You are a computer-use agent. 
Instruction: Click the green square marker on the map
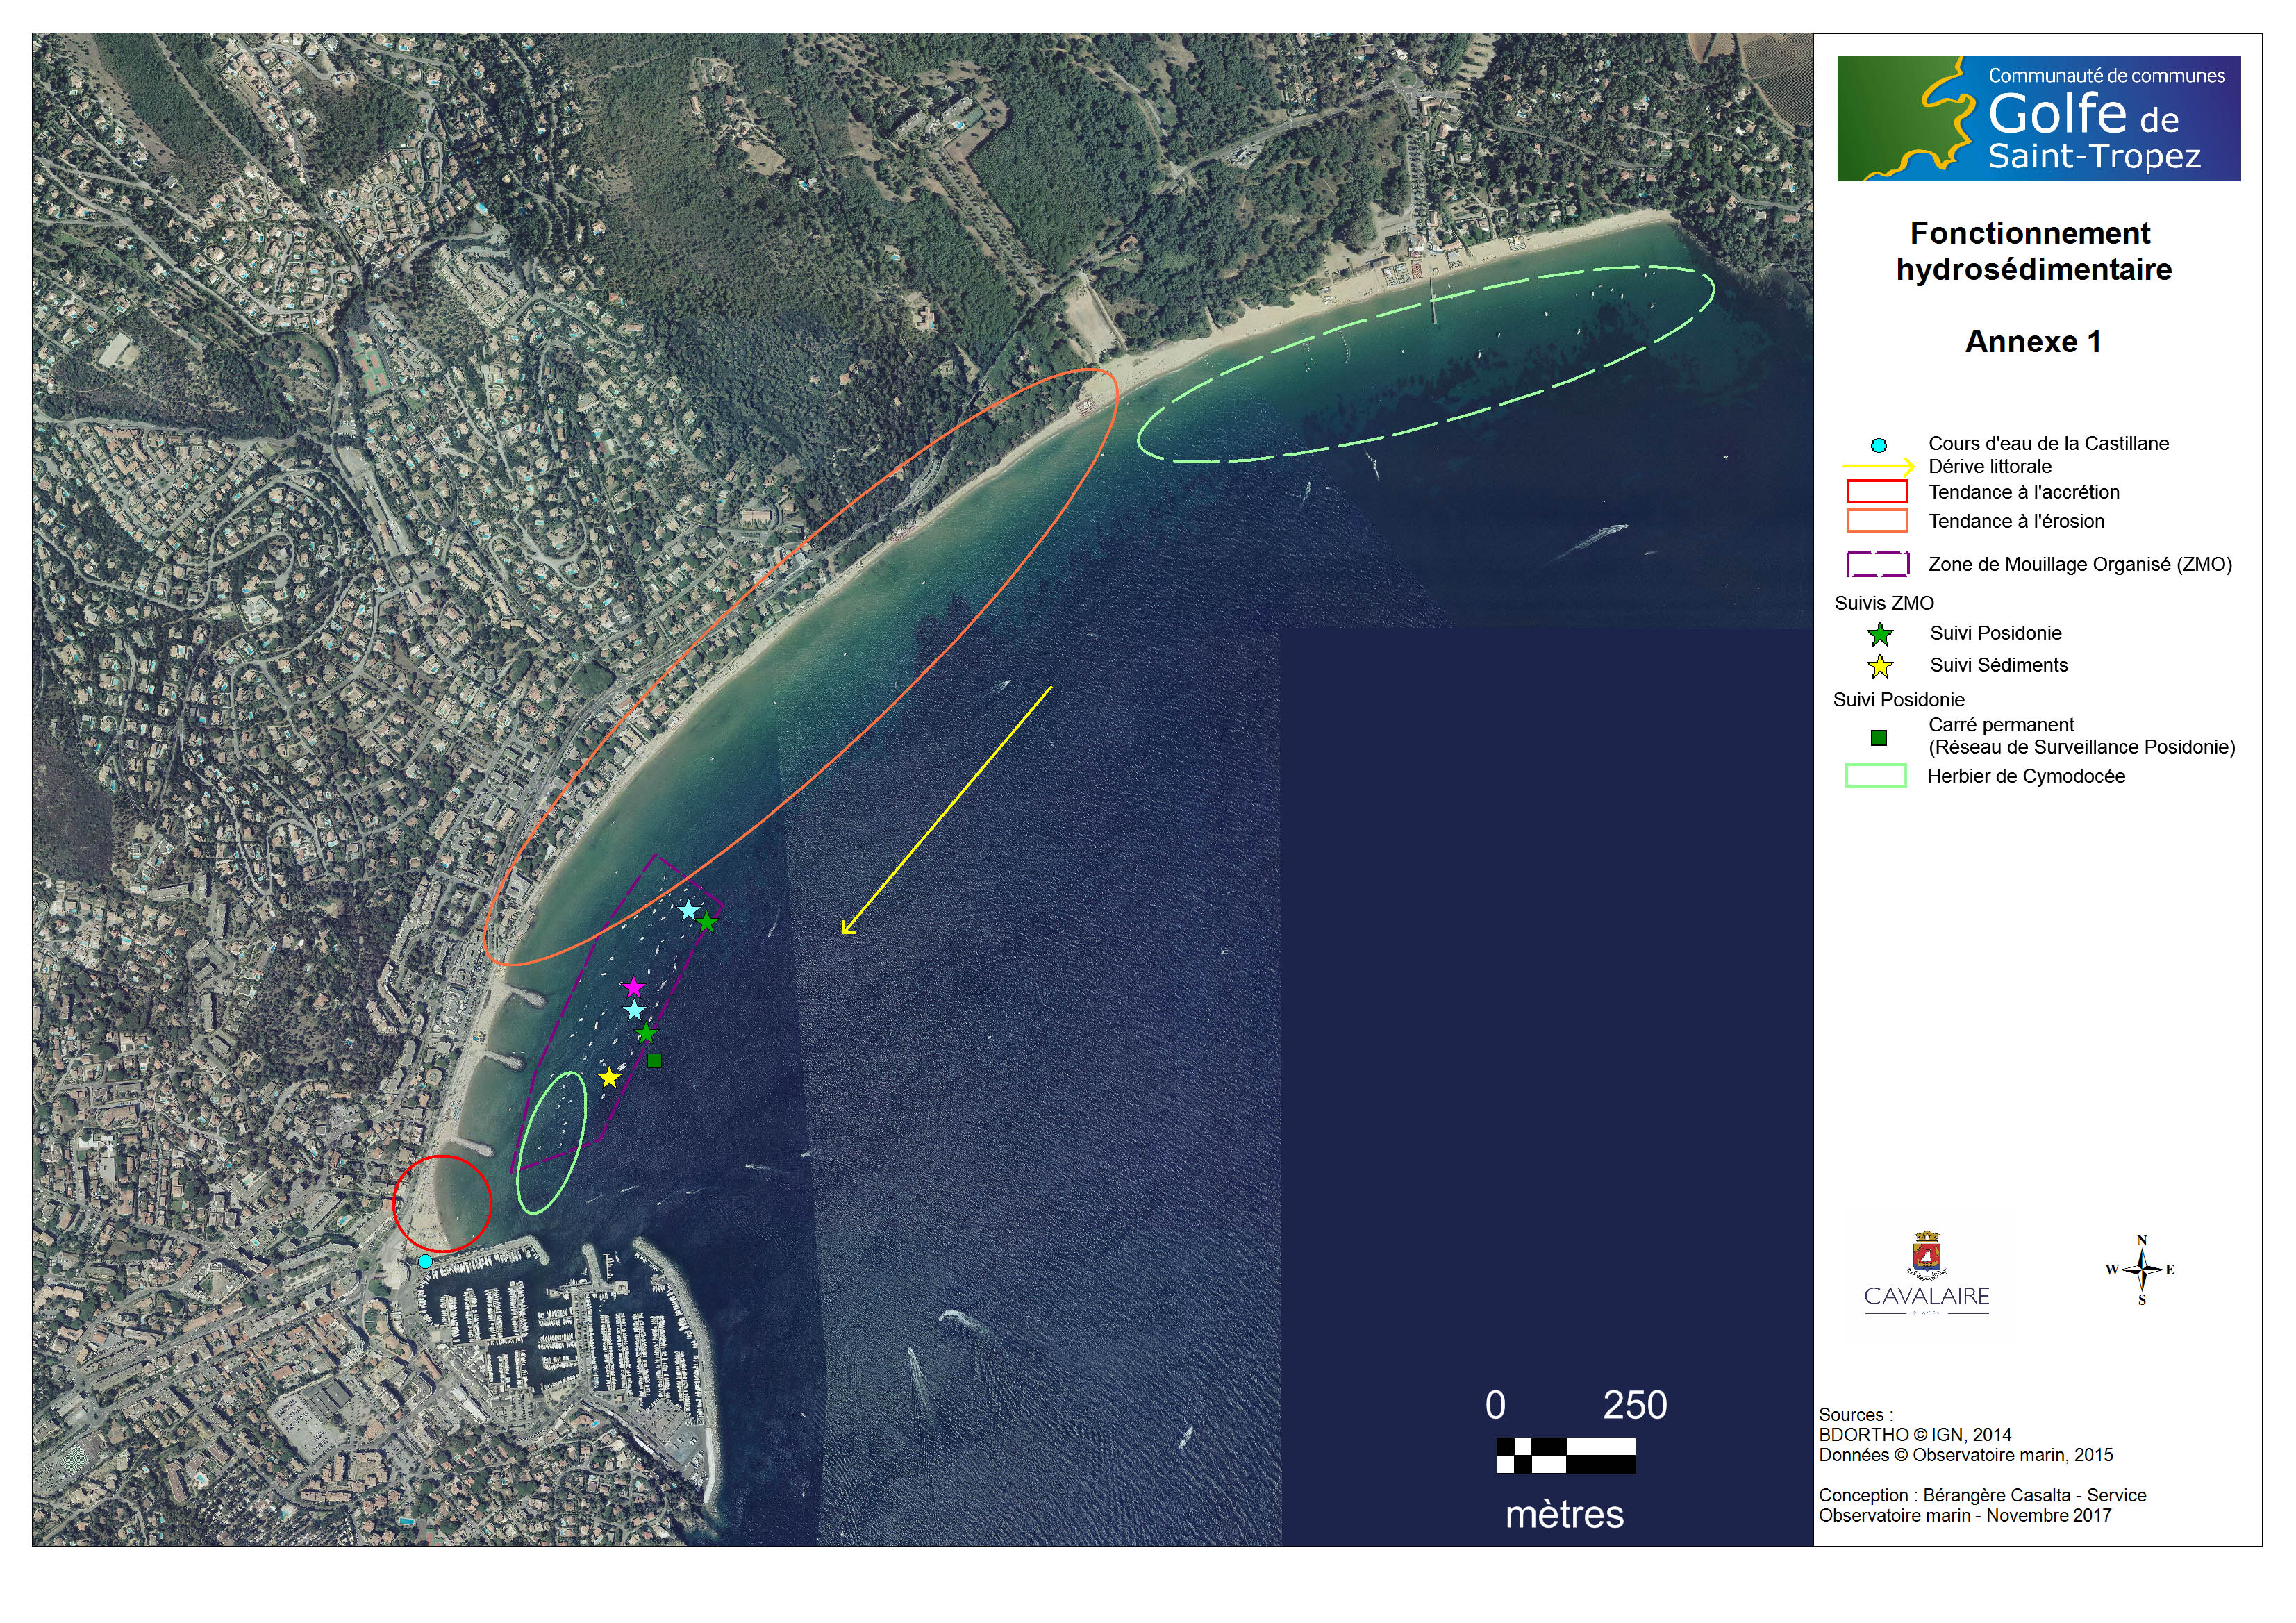[654, 1060]
